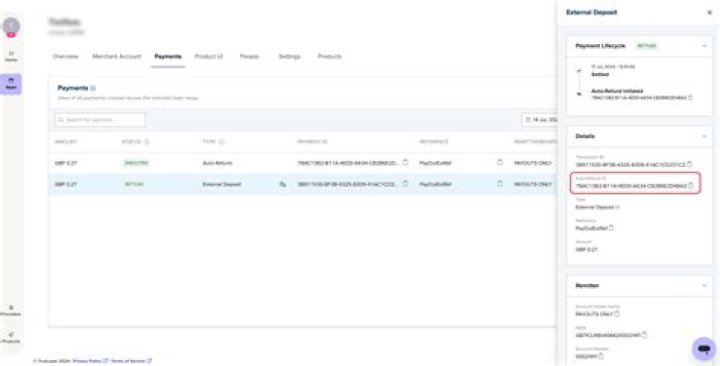Click info icon next to External Deposit type

[617, 207]
